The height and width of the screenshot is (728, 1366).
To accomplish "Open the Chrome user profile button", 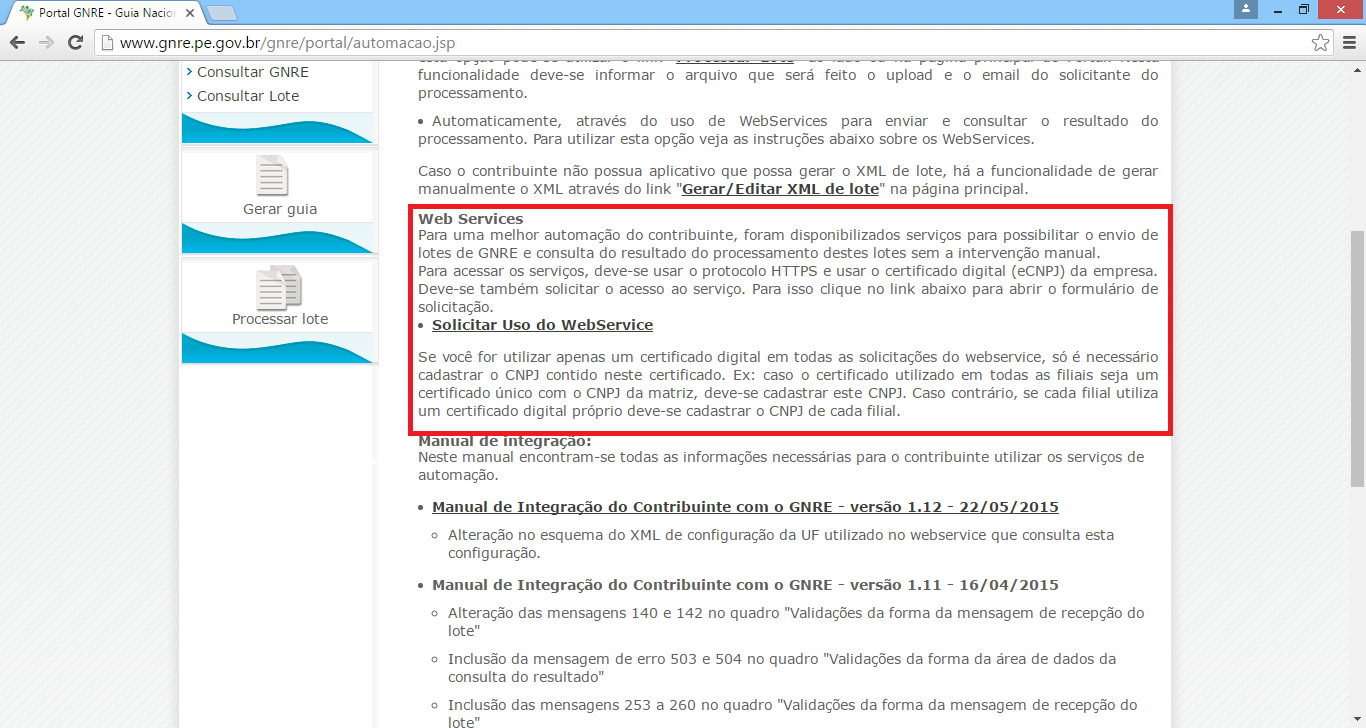I will 1246,9.
